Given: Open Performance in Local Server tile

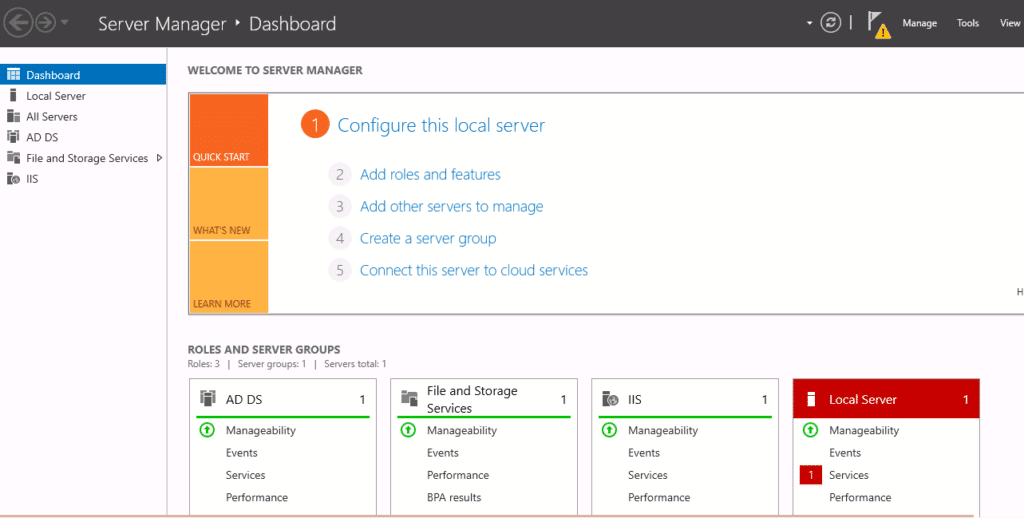Looking at the screenshot, I should (860, 497).
